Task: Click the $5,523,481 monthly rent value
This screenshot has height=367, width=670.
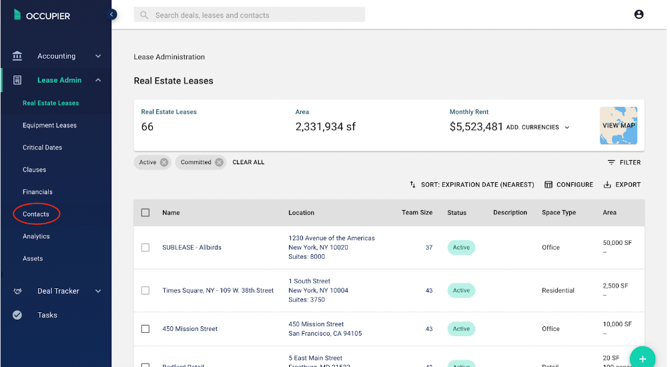Action: point(476,127)
